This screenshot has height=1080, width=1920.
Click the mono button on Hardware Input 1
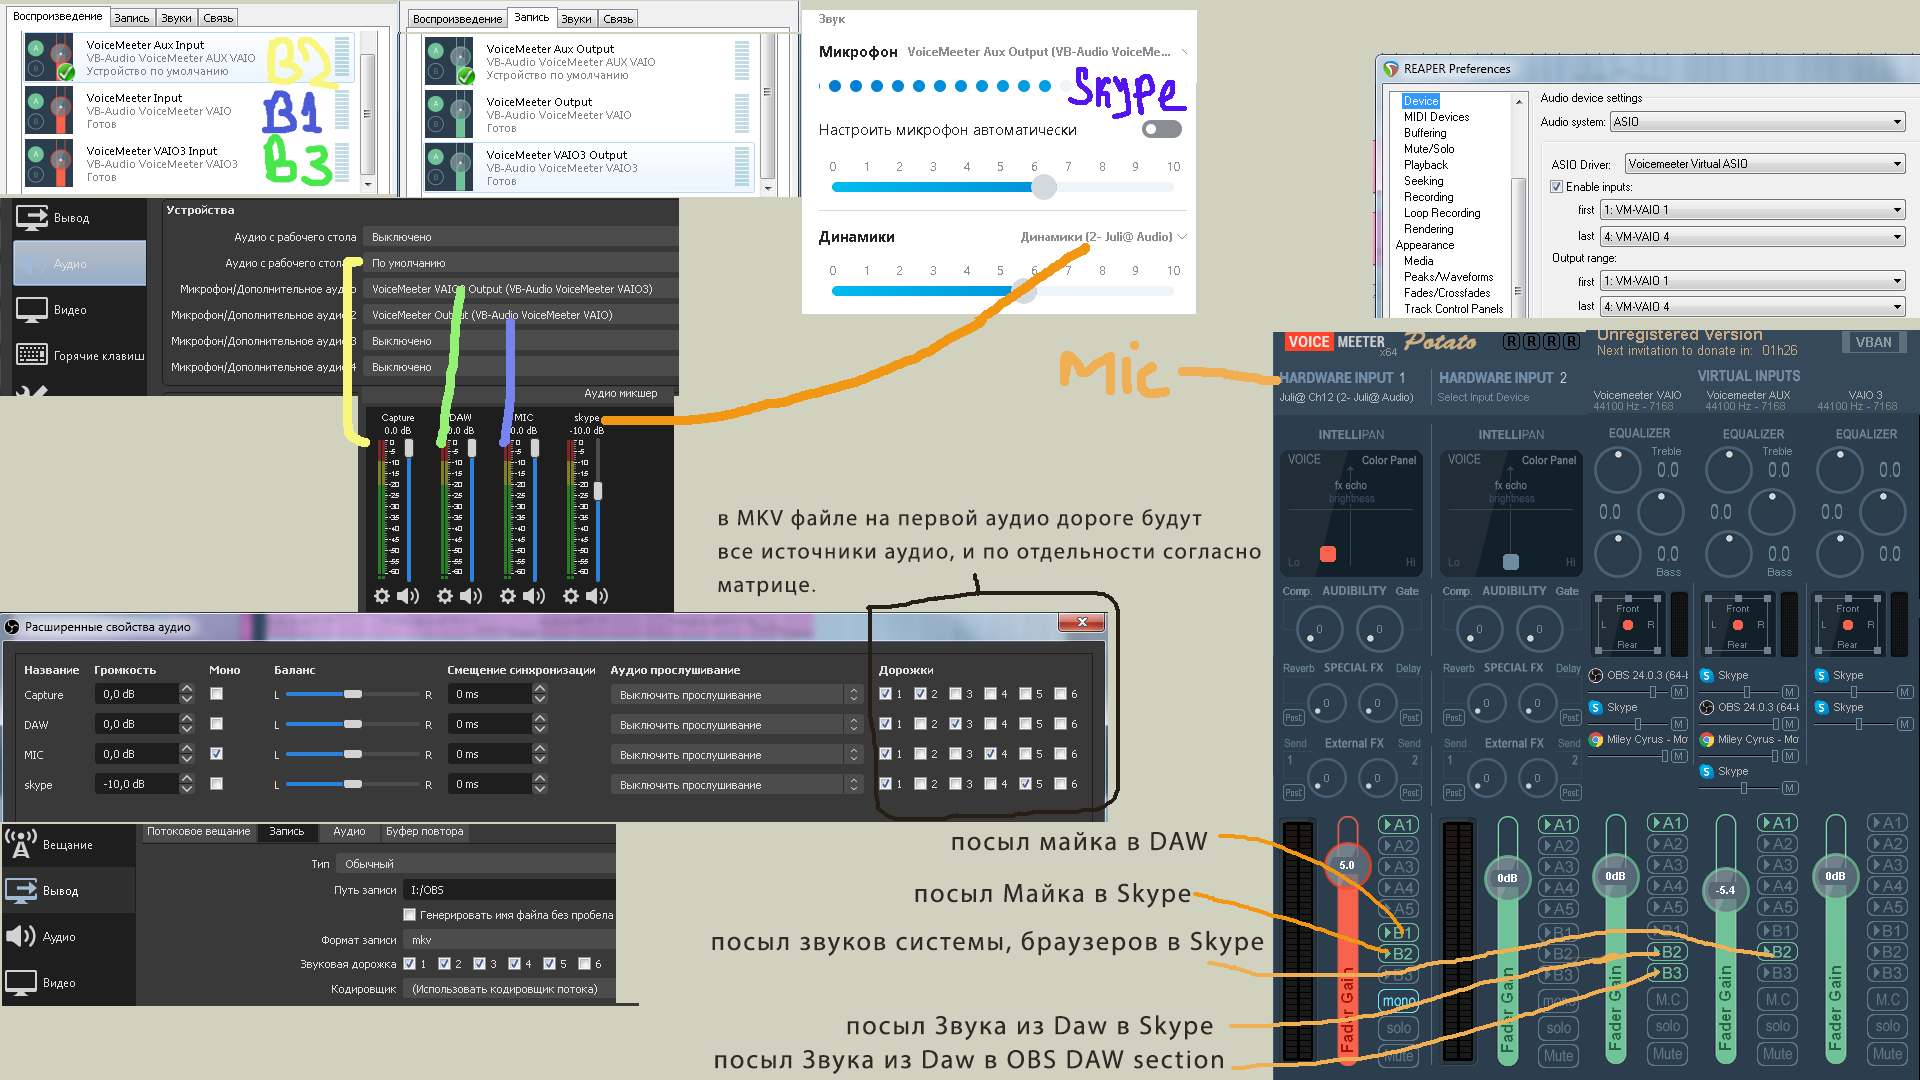[1398, 1000]
